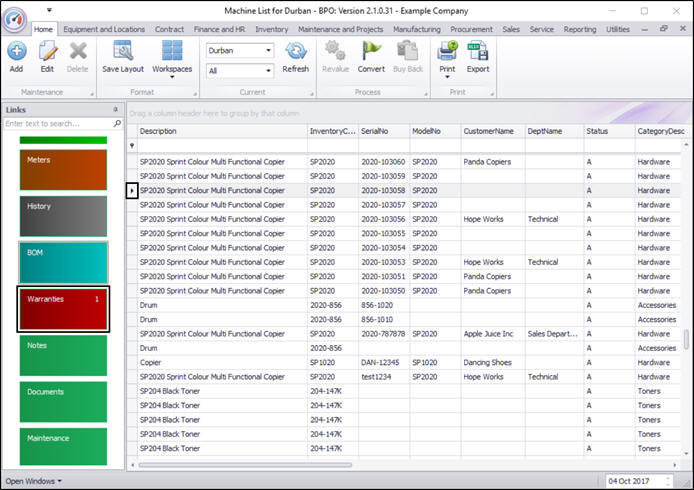This screenshot has width=694, height=490.
Task: Switch to the Procurement tab
Action: click(x=471, y=30)
